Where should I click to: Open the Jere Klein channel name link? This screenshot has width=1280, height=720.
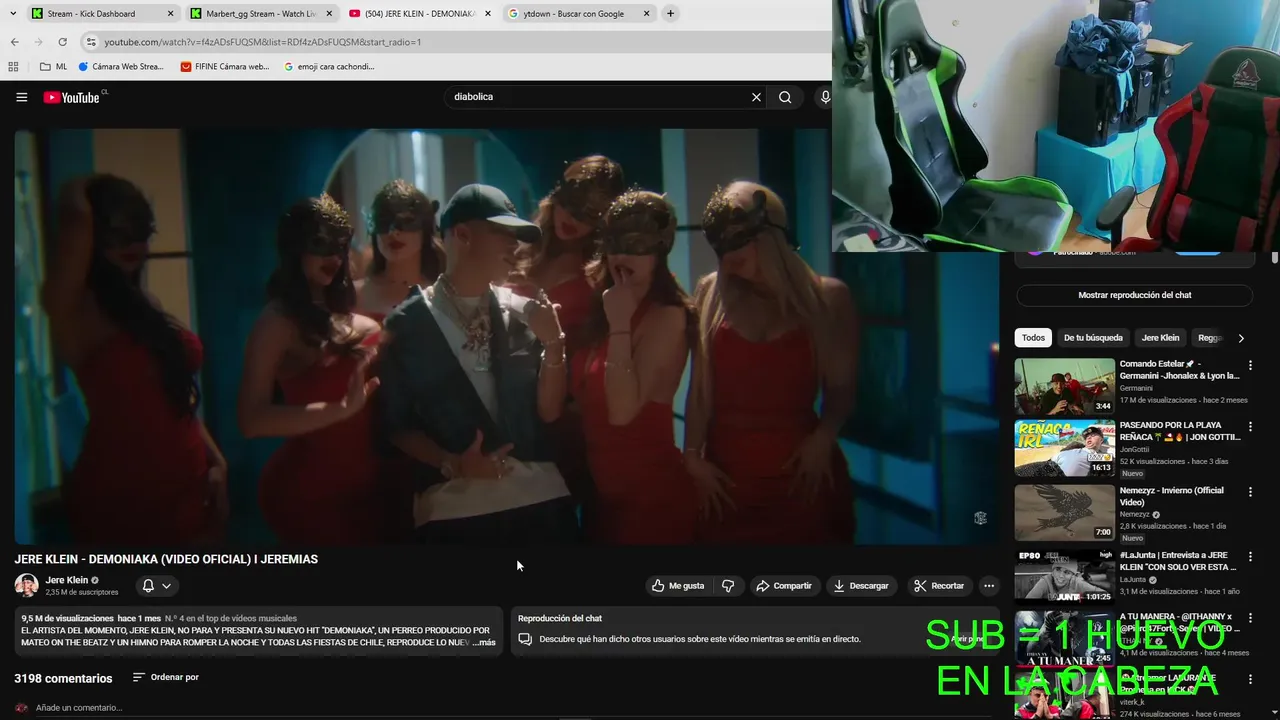click(66, 580)
